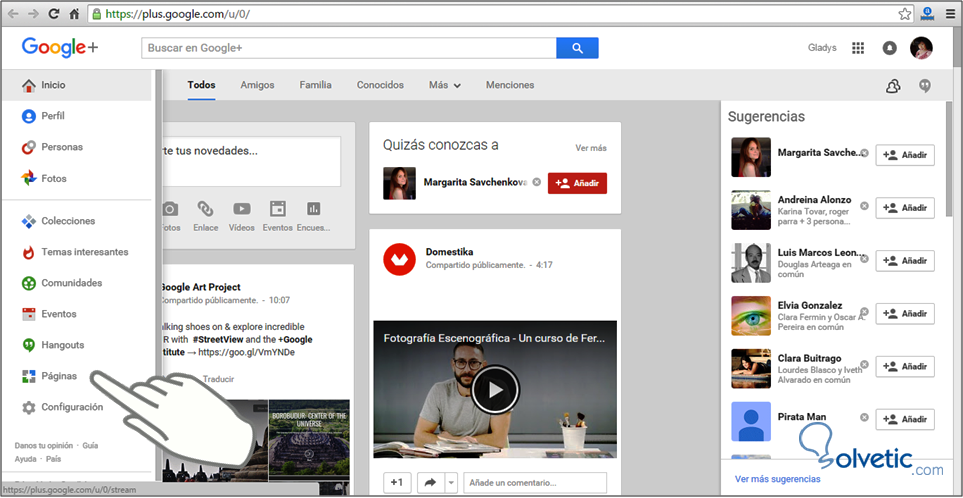Image resolution: width=963 pixels, height=498 pixels.
Task: Play the Fotografía Escenográfica video
Action: click(496, 390)
